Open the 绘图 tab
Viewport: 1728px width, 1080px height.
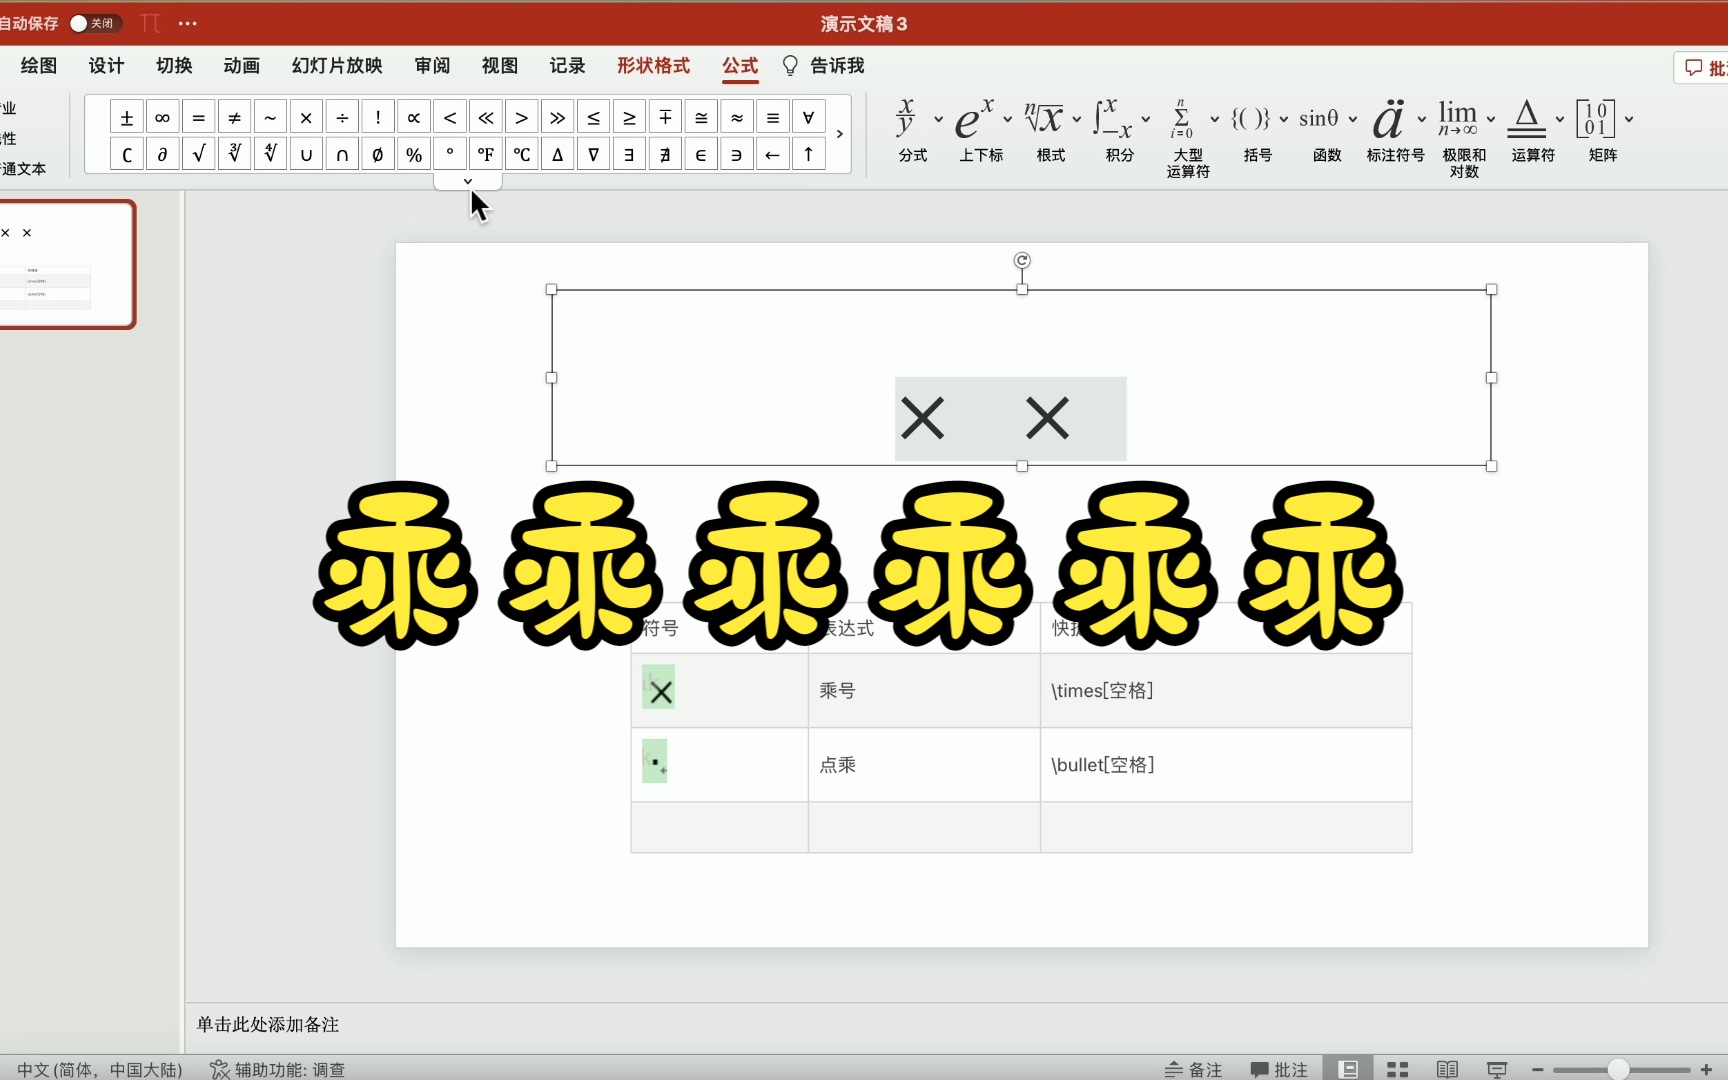coord(39,66)
